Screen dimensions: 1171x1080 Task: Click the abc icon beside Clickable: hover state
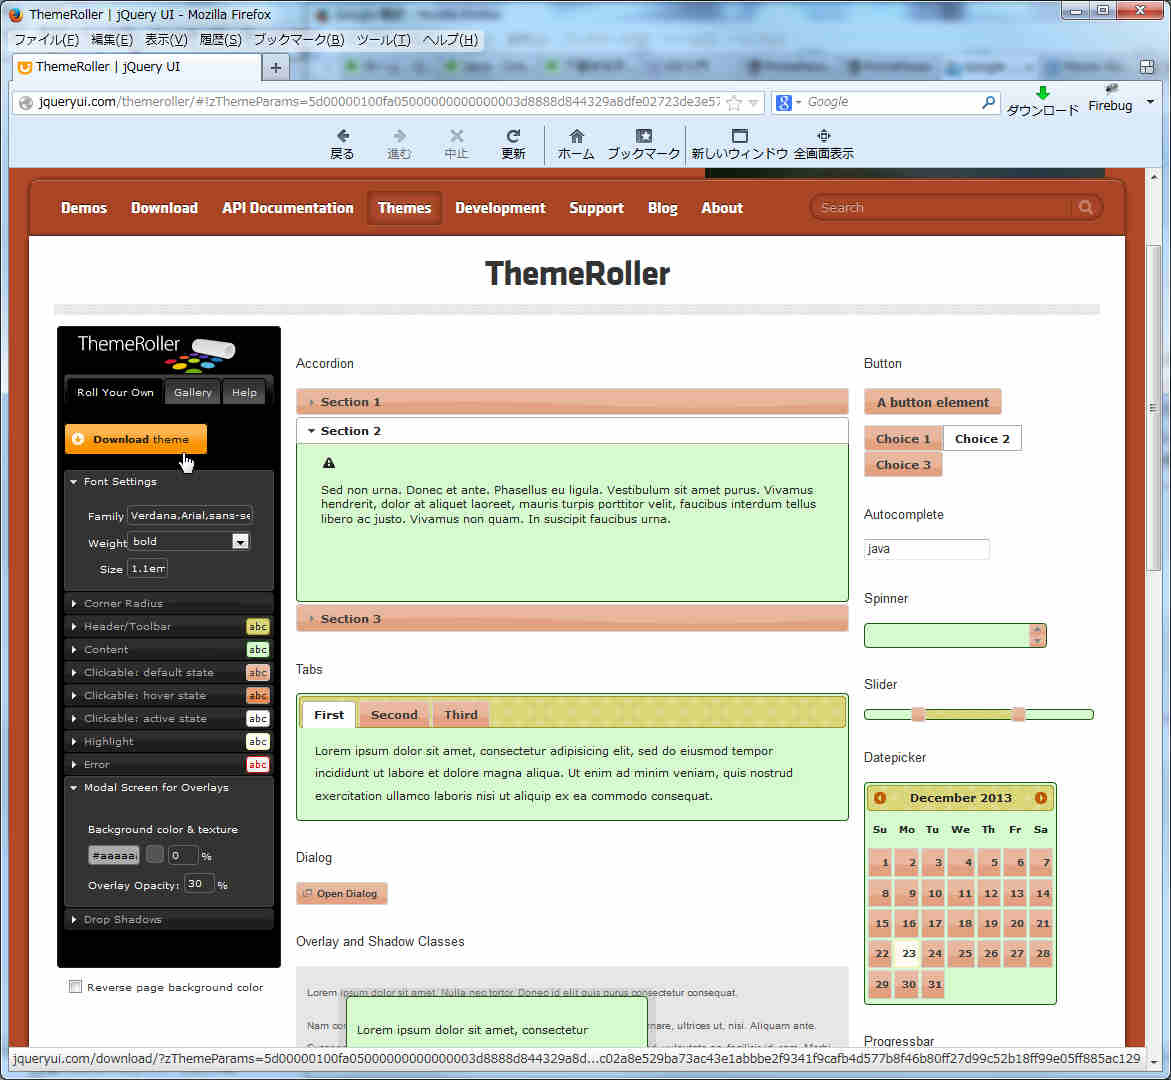pyautogui.click(x=258, y=695)
